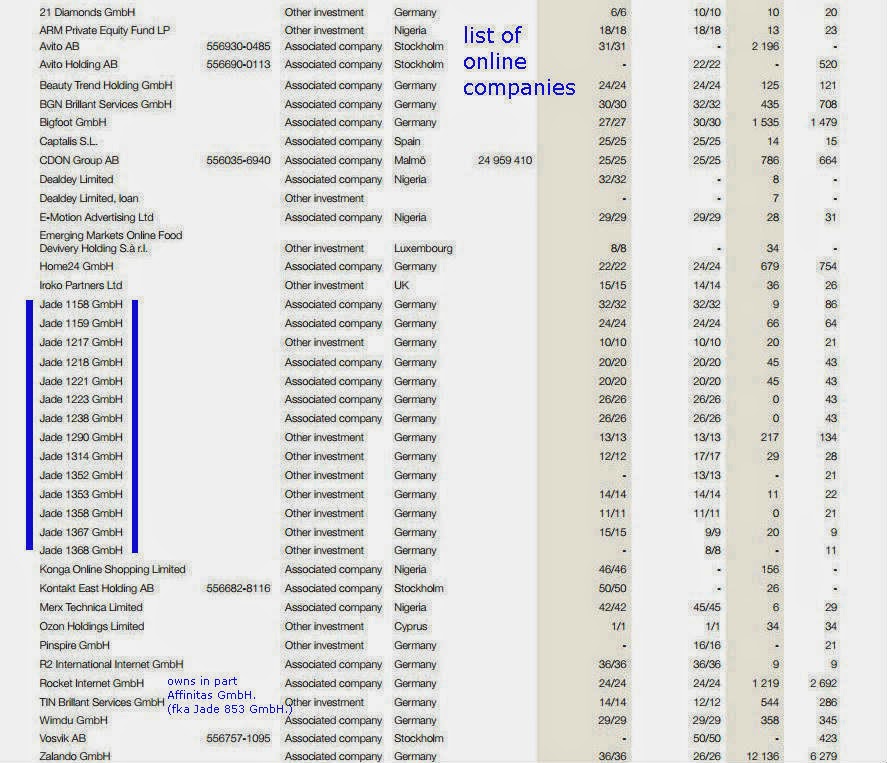The height and width of the screenshot is (763, 887).
Task: Click 'Bigfoot GmbH' company name
Action: (73, 122)
